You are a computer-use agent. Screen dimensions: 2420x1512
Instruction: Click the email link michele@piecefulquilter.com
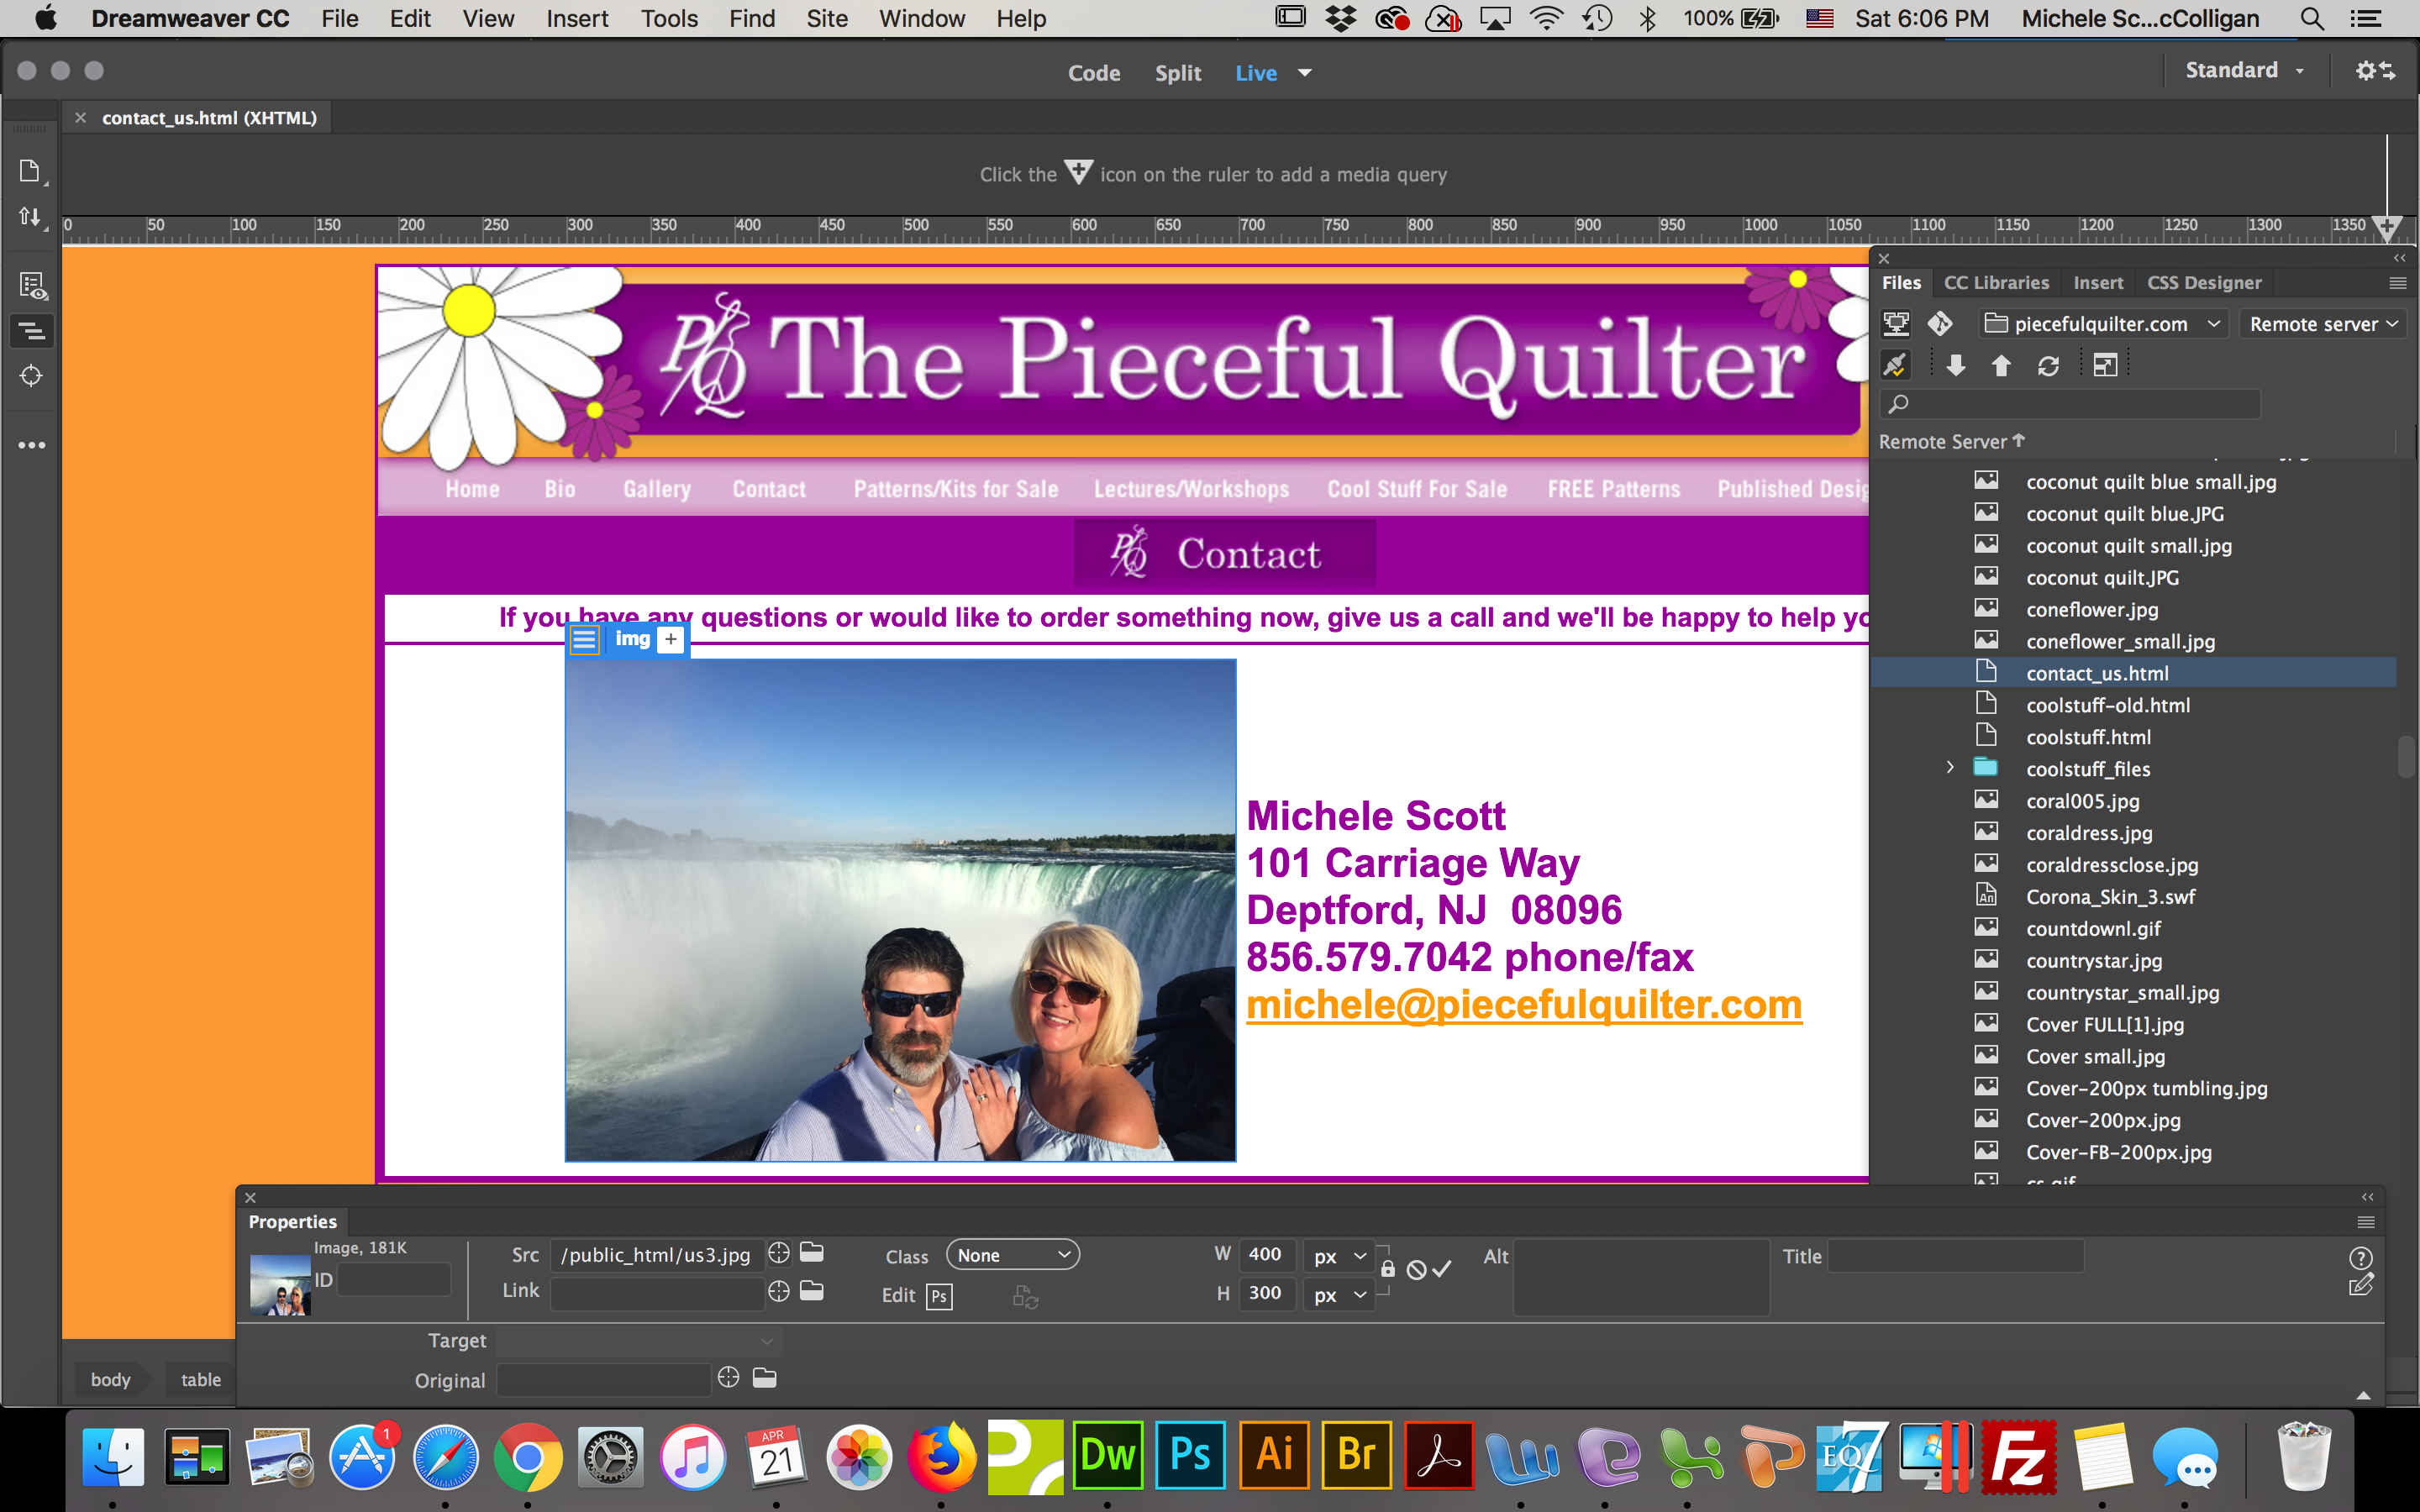pyautogui.click(x=1523, y=1004)
